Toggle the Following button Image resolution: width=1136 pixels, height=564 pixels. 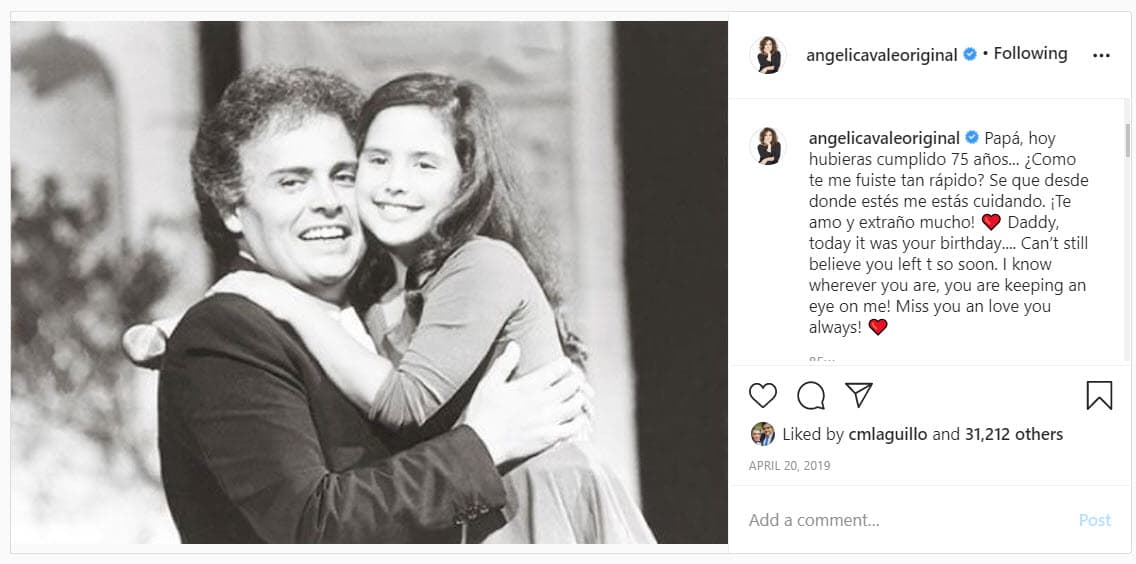tap(1030, 54)
